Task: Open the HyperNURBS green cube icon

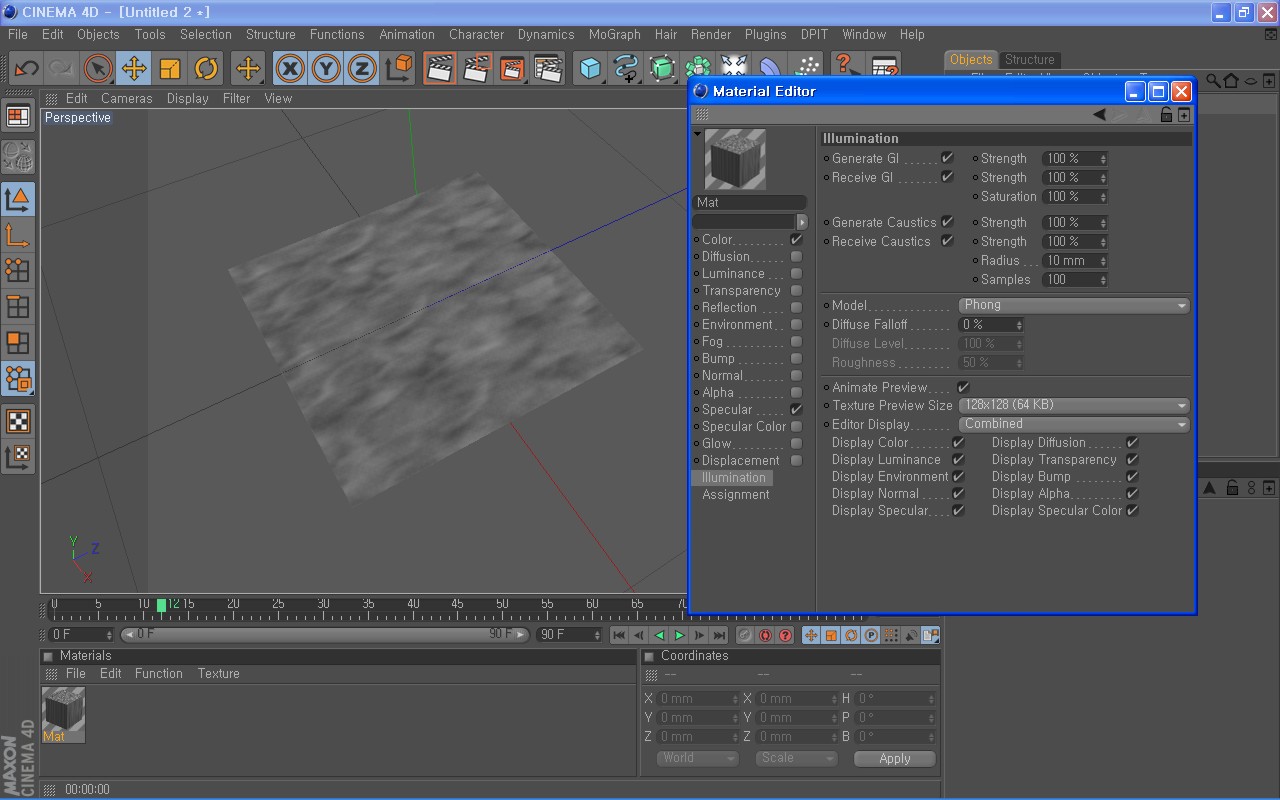Action: 662,69
